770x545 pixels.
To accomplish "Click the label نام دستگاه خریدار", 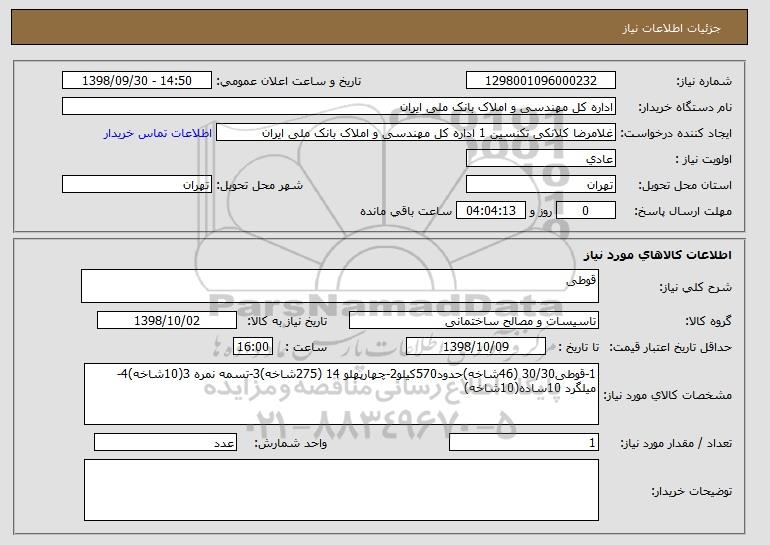I will point(685,108).
